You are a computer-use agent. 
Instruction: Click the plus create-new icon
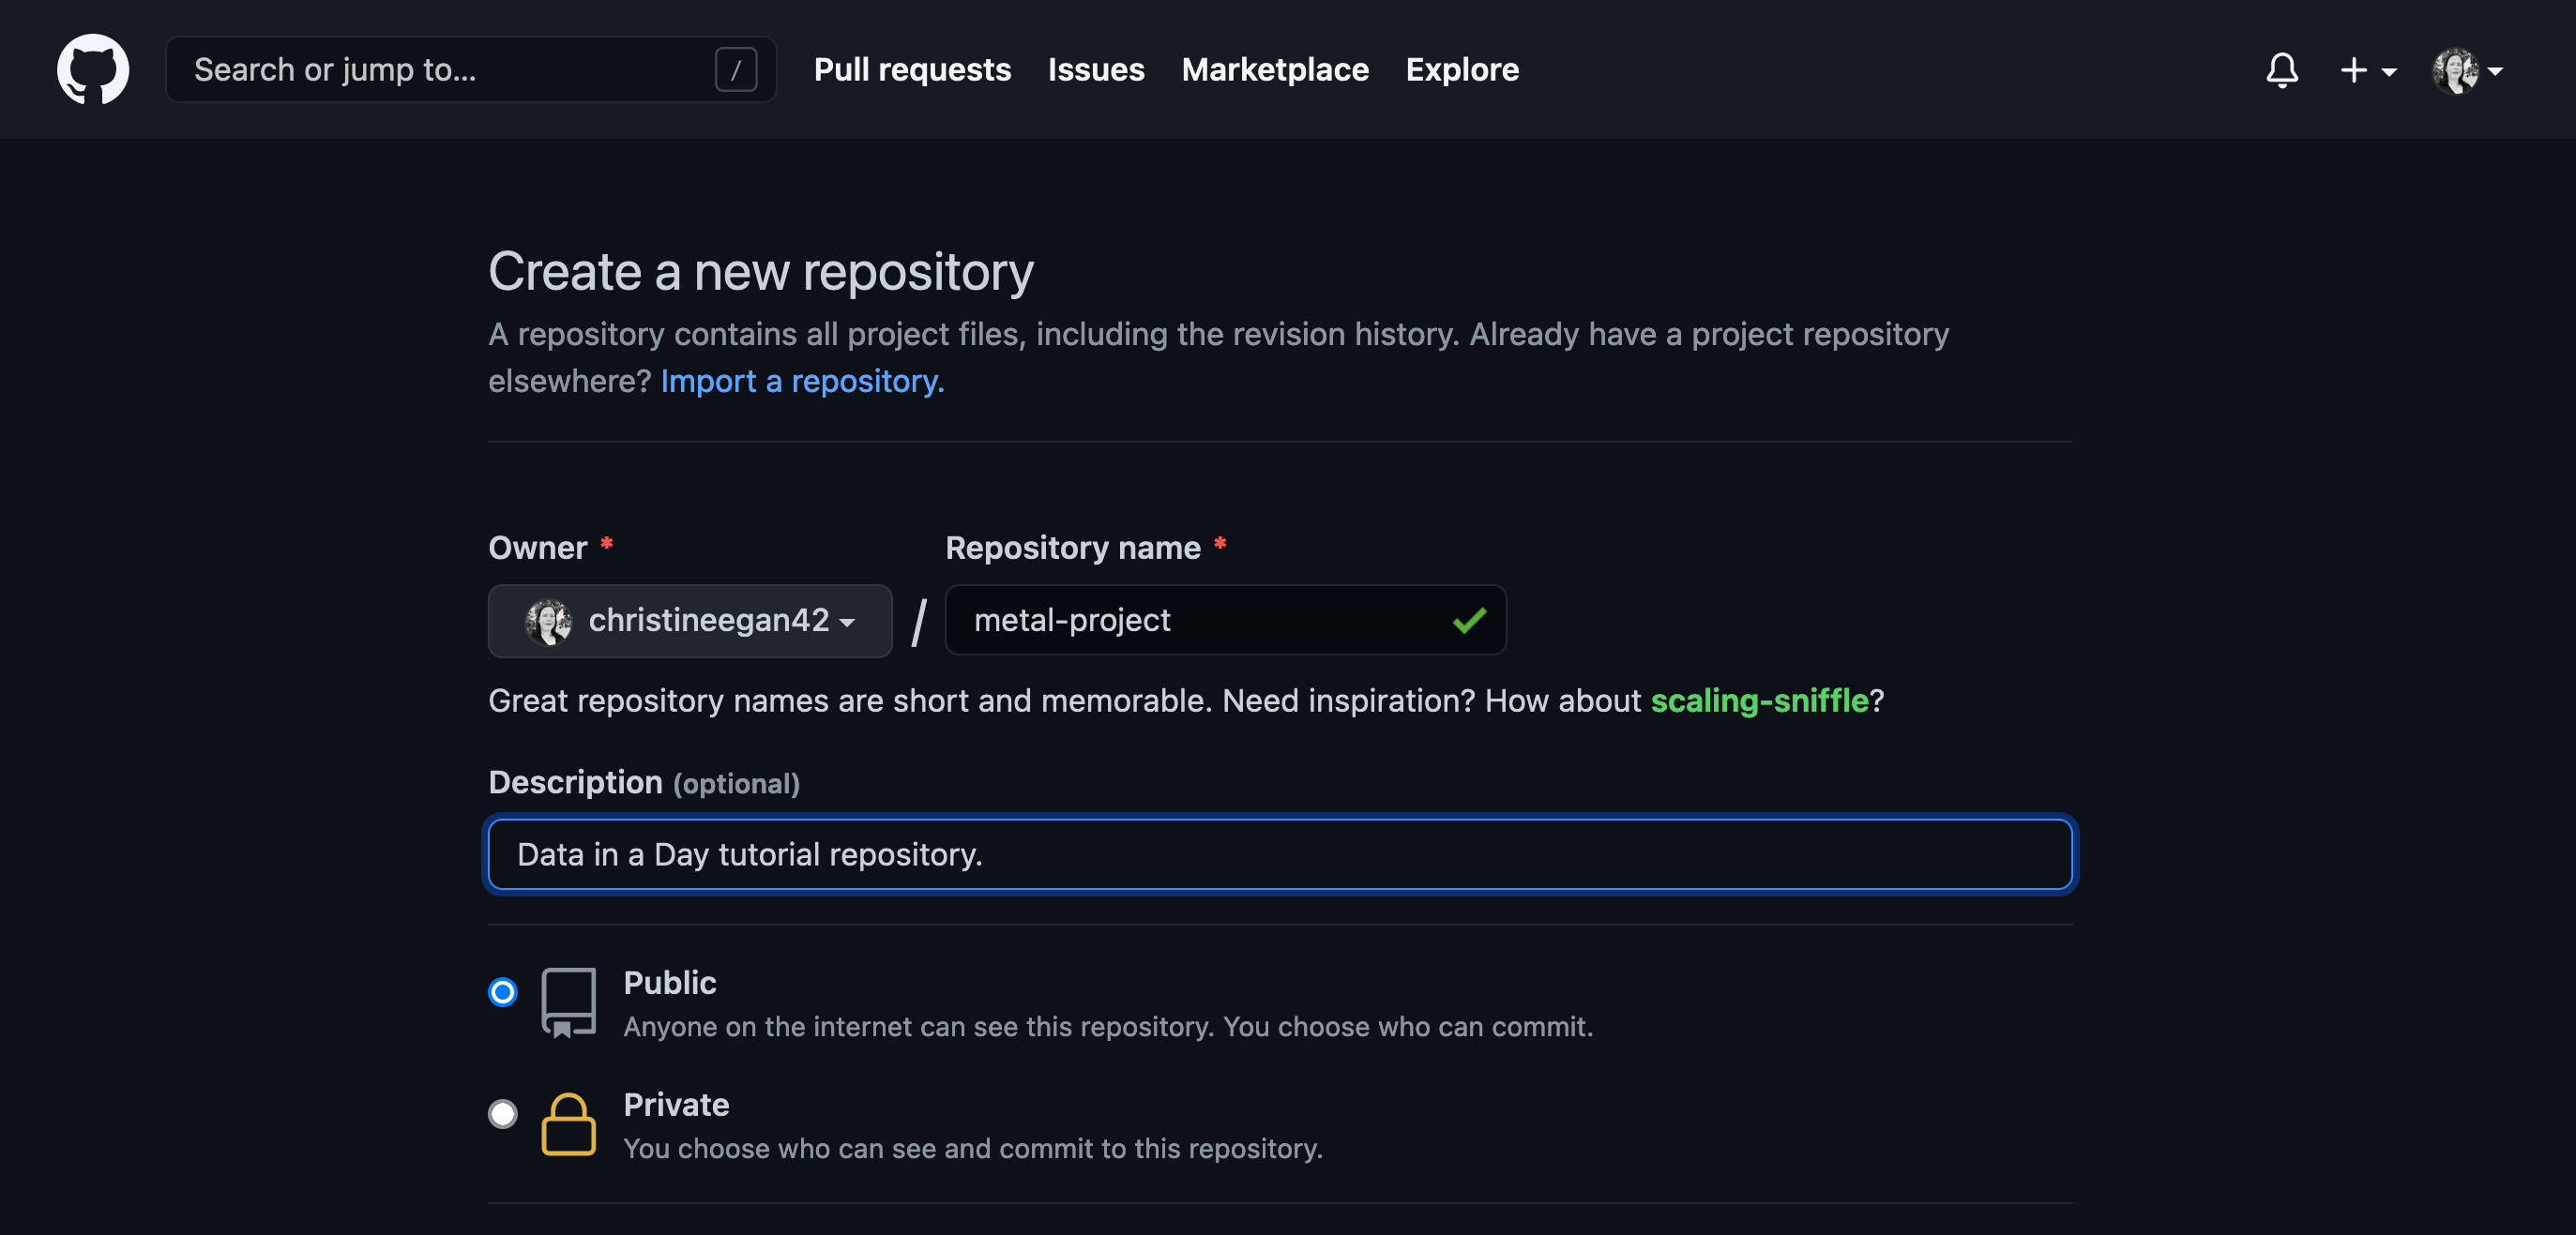[2353, 70]
